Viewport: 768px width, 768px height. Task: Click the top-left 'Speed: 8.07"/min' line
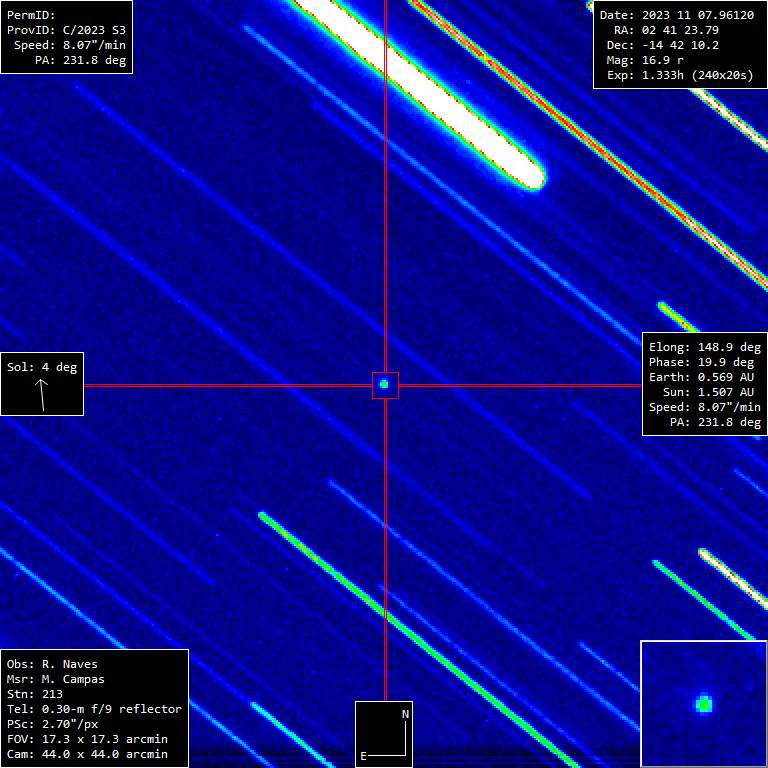tap(70, 45)
